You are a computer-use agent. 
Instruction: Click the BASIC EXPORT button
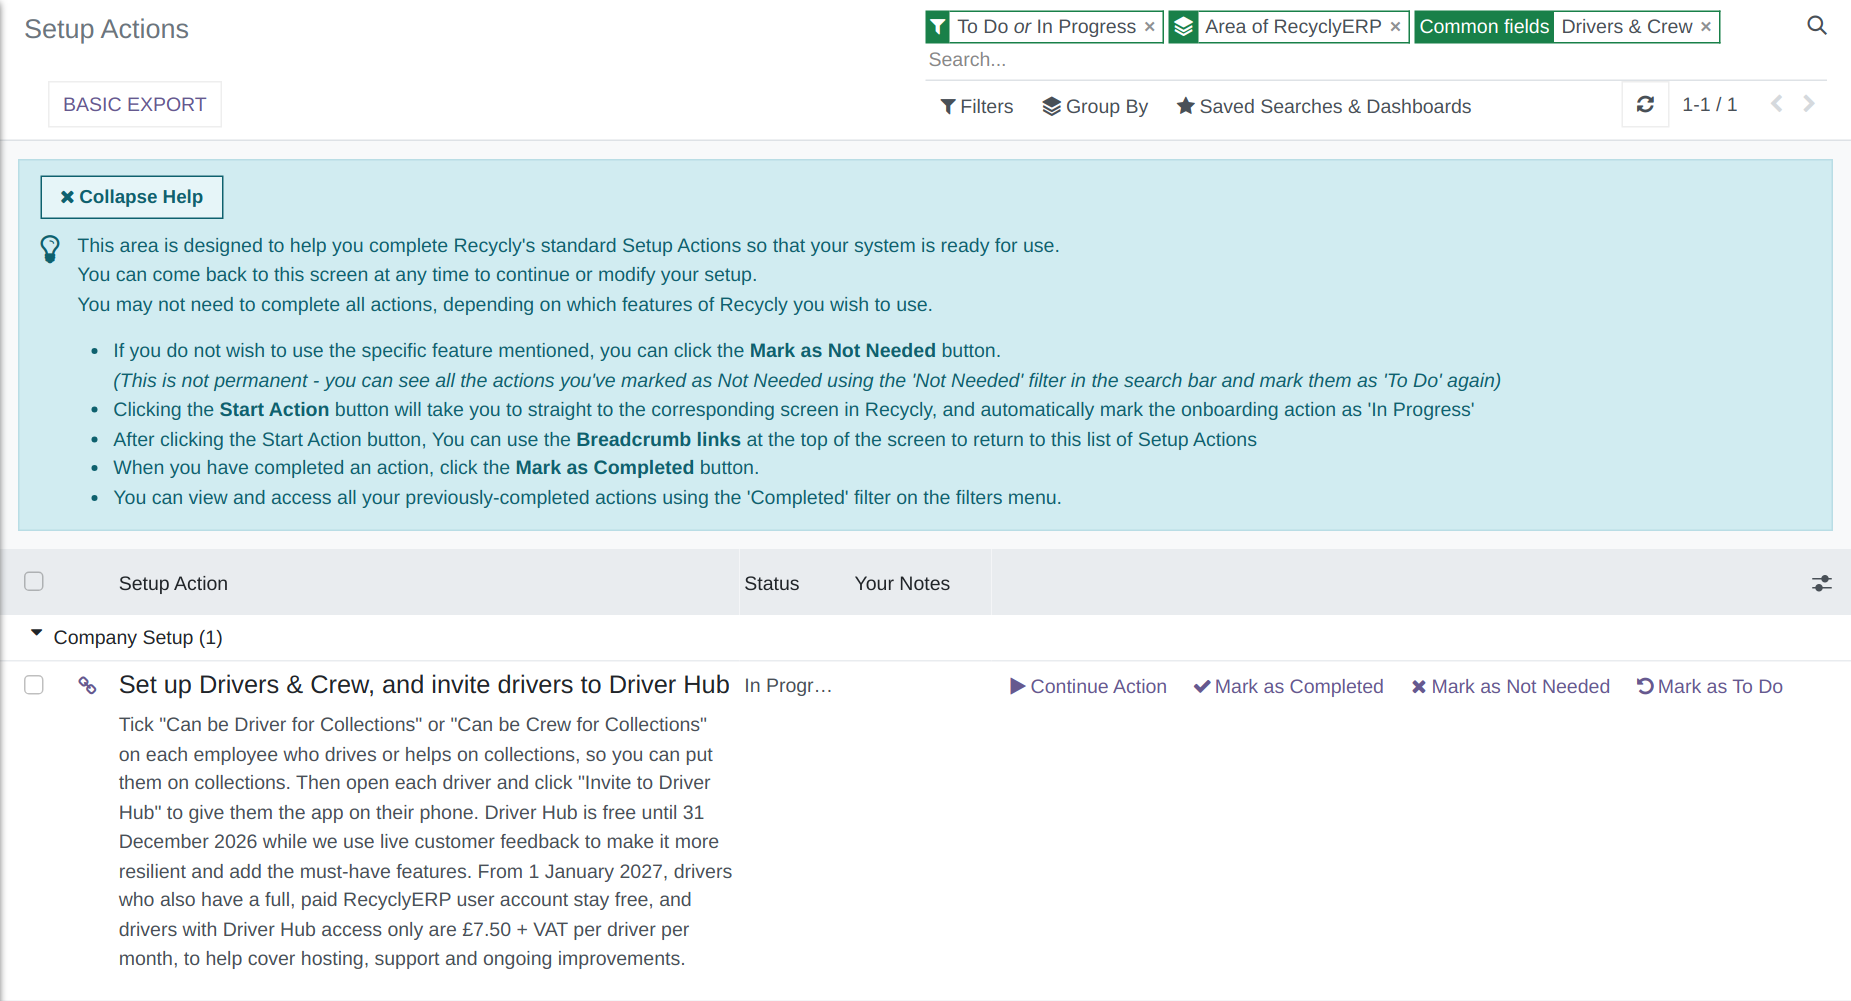pyautogui.click(x=135, y=104)
